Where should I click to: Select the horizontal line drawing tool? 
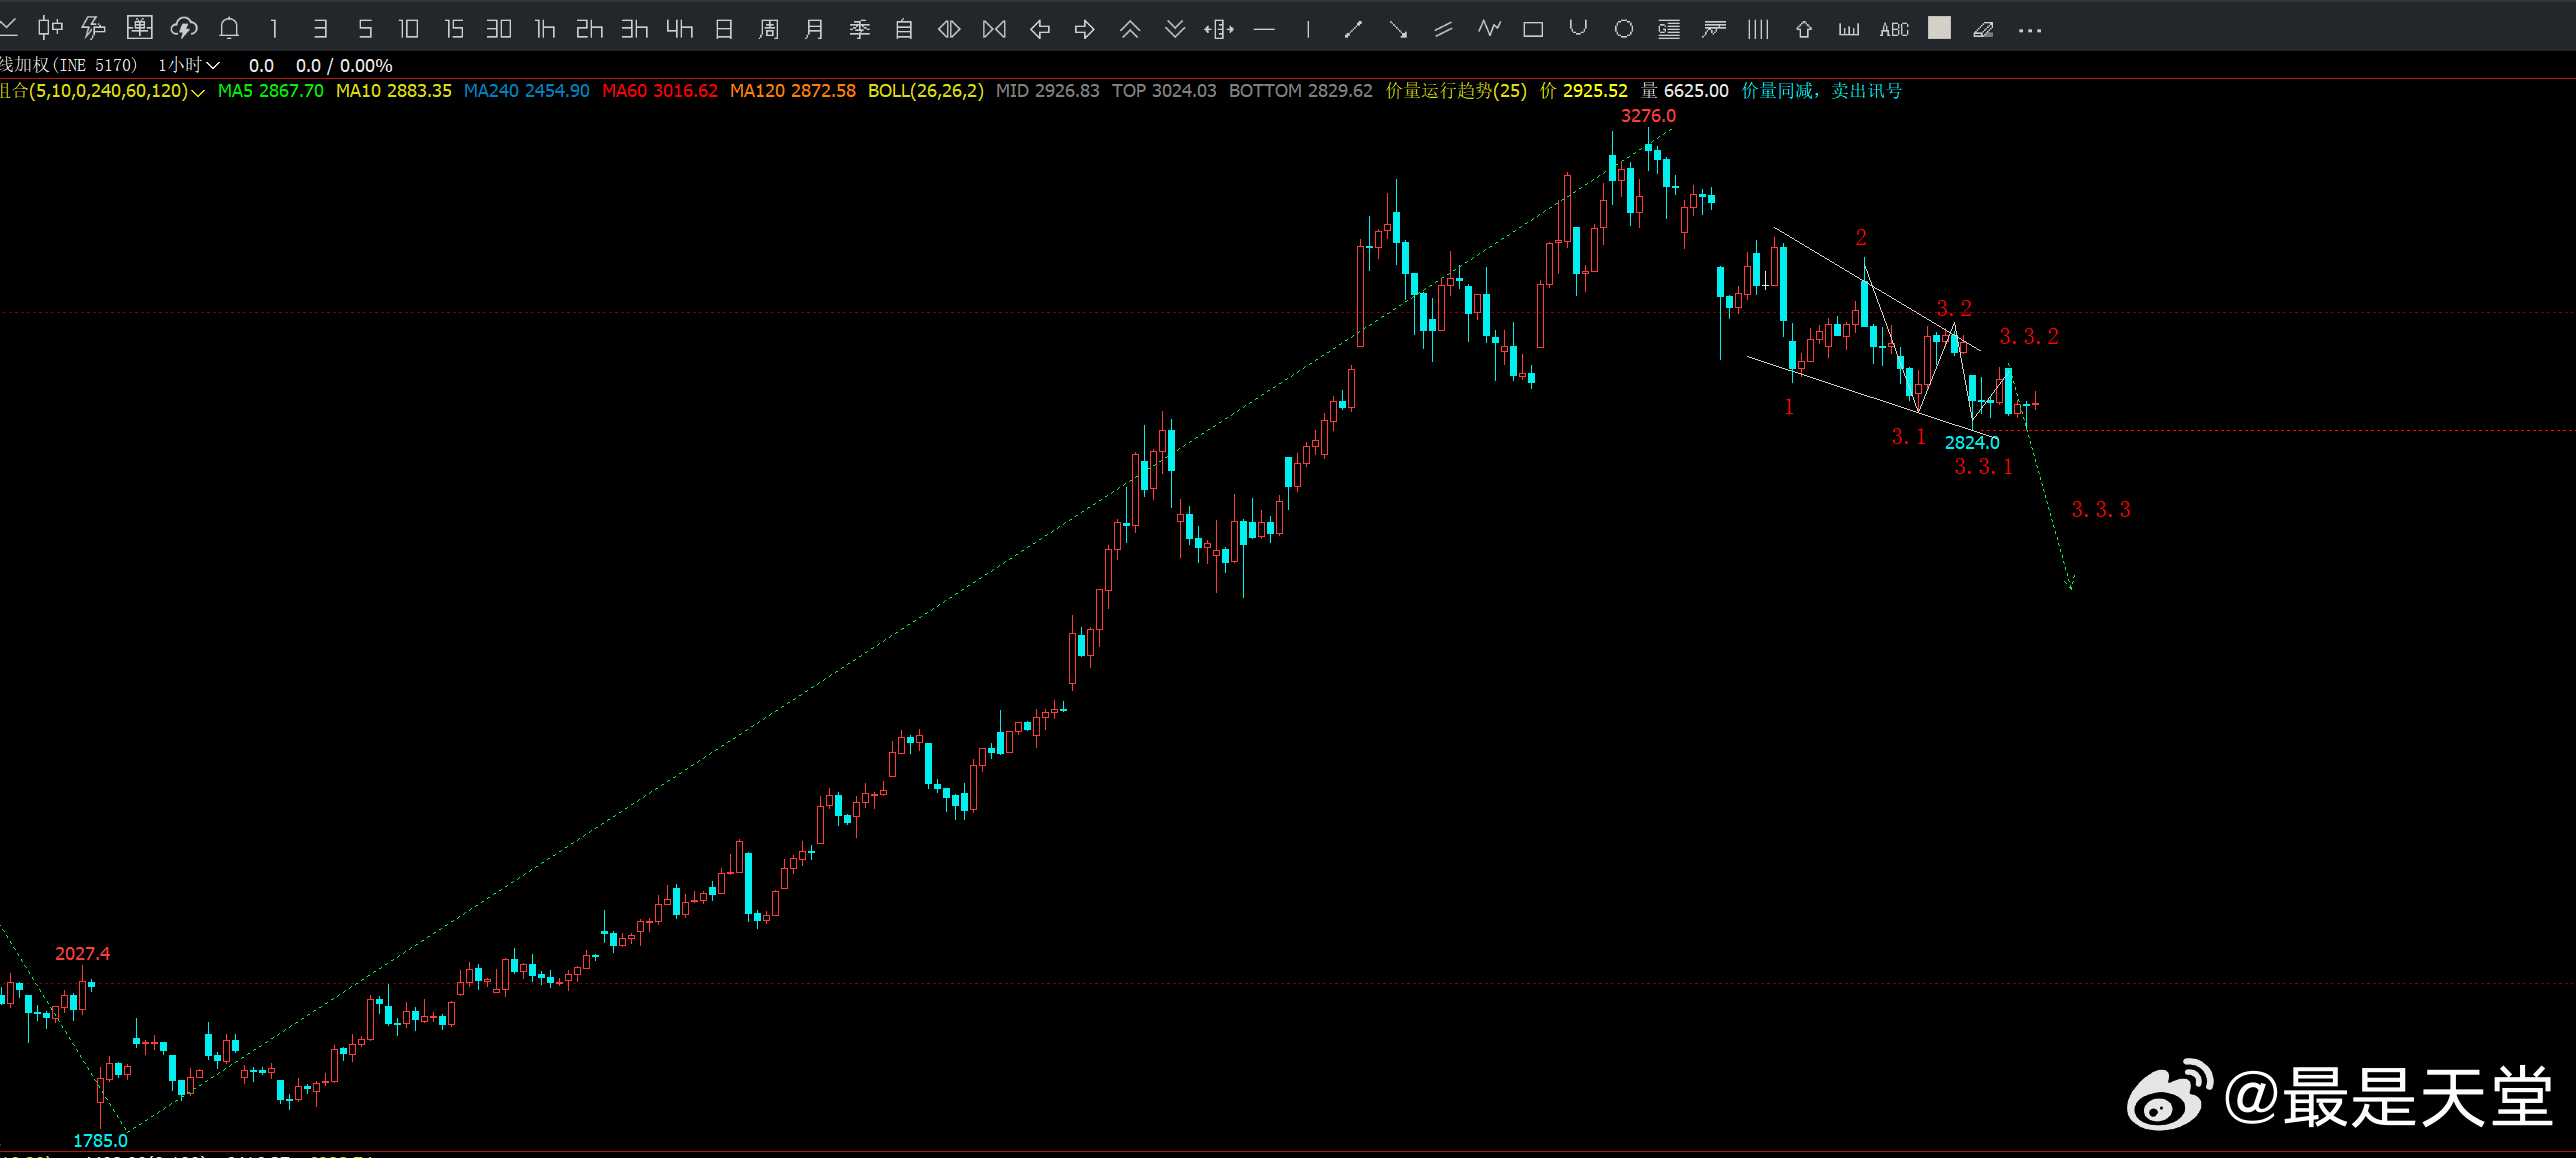(x=1264, y=29)
